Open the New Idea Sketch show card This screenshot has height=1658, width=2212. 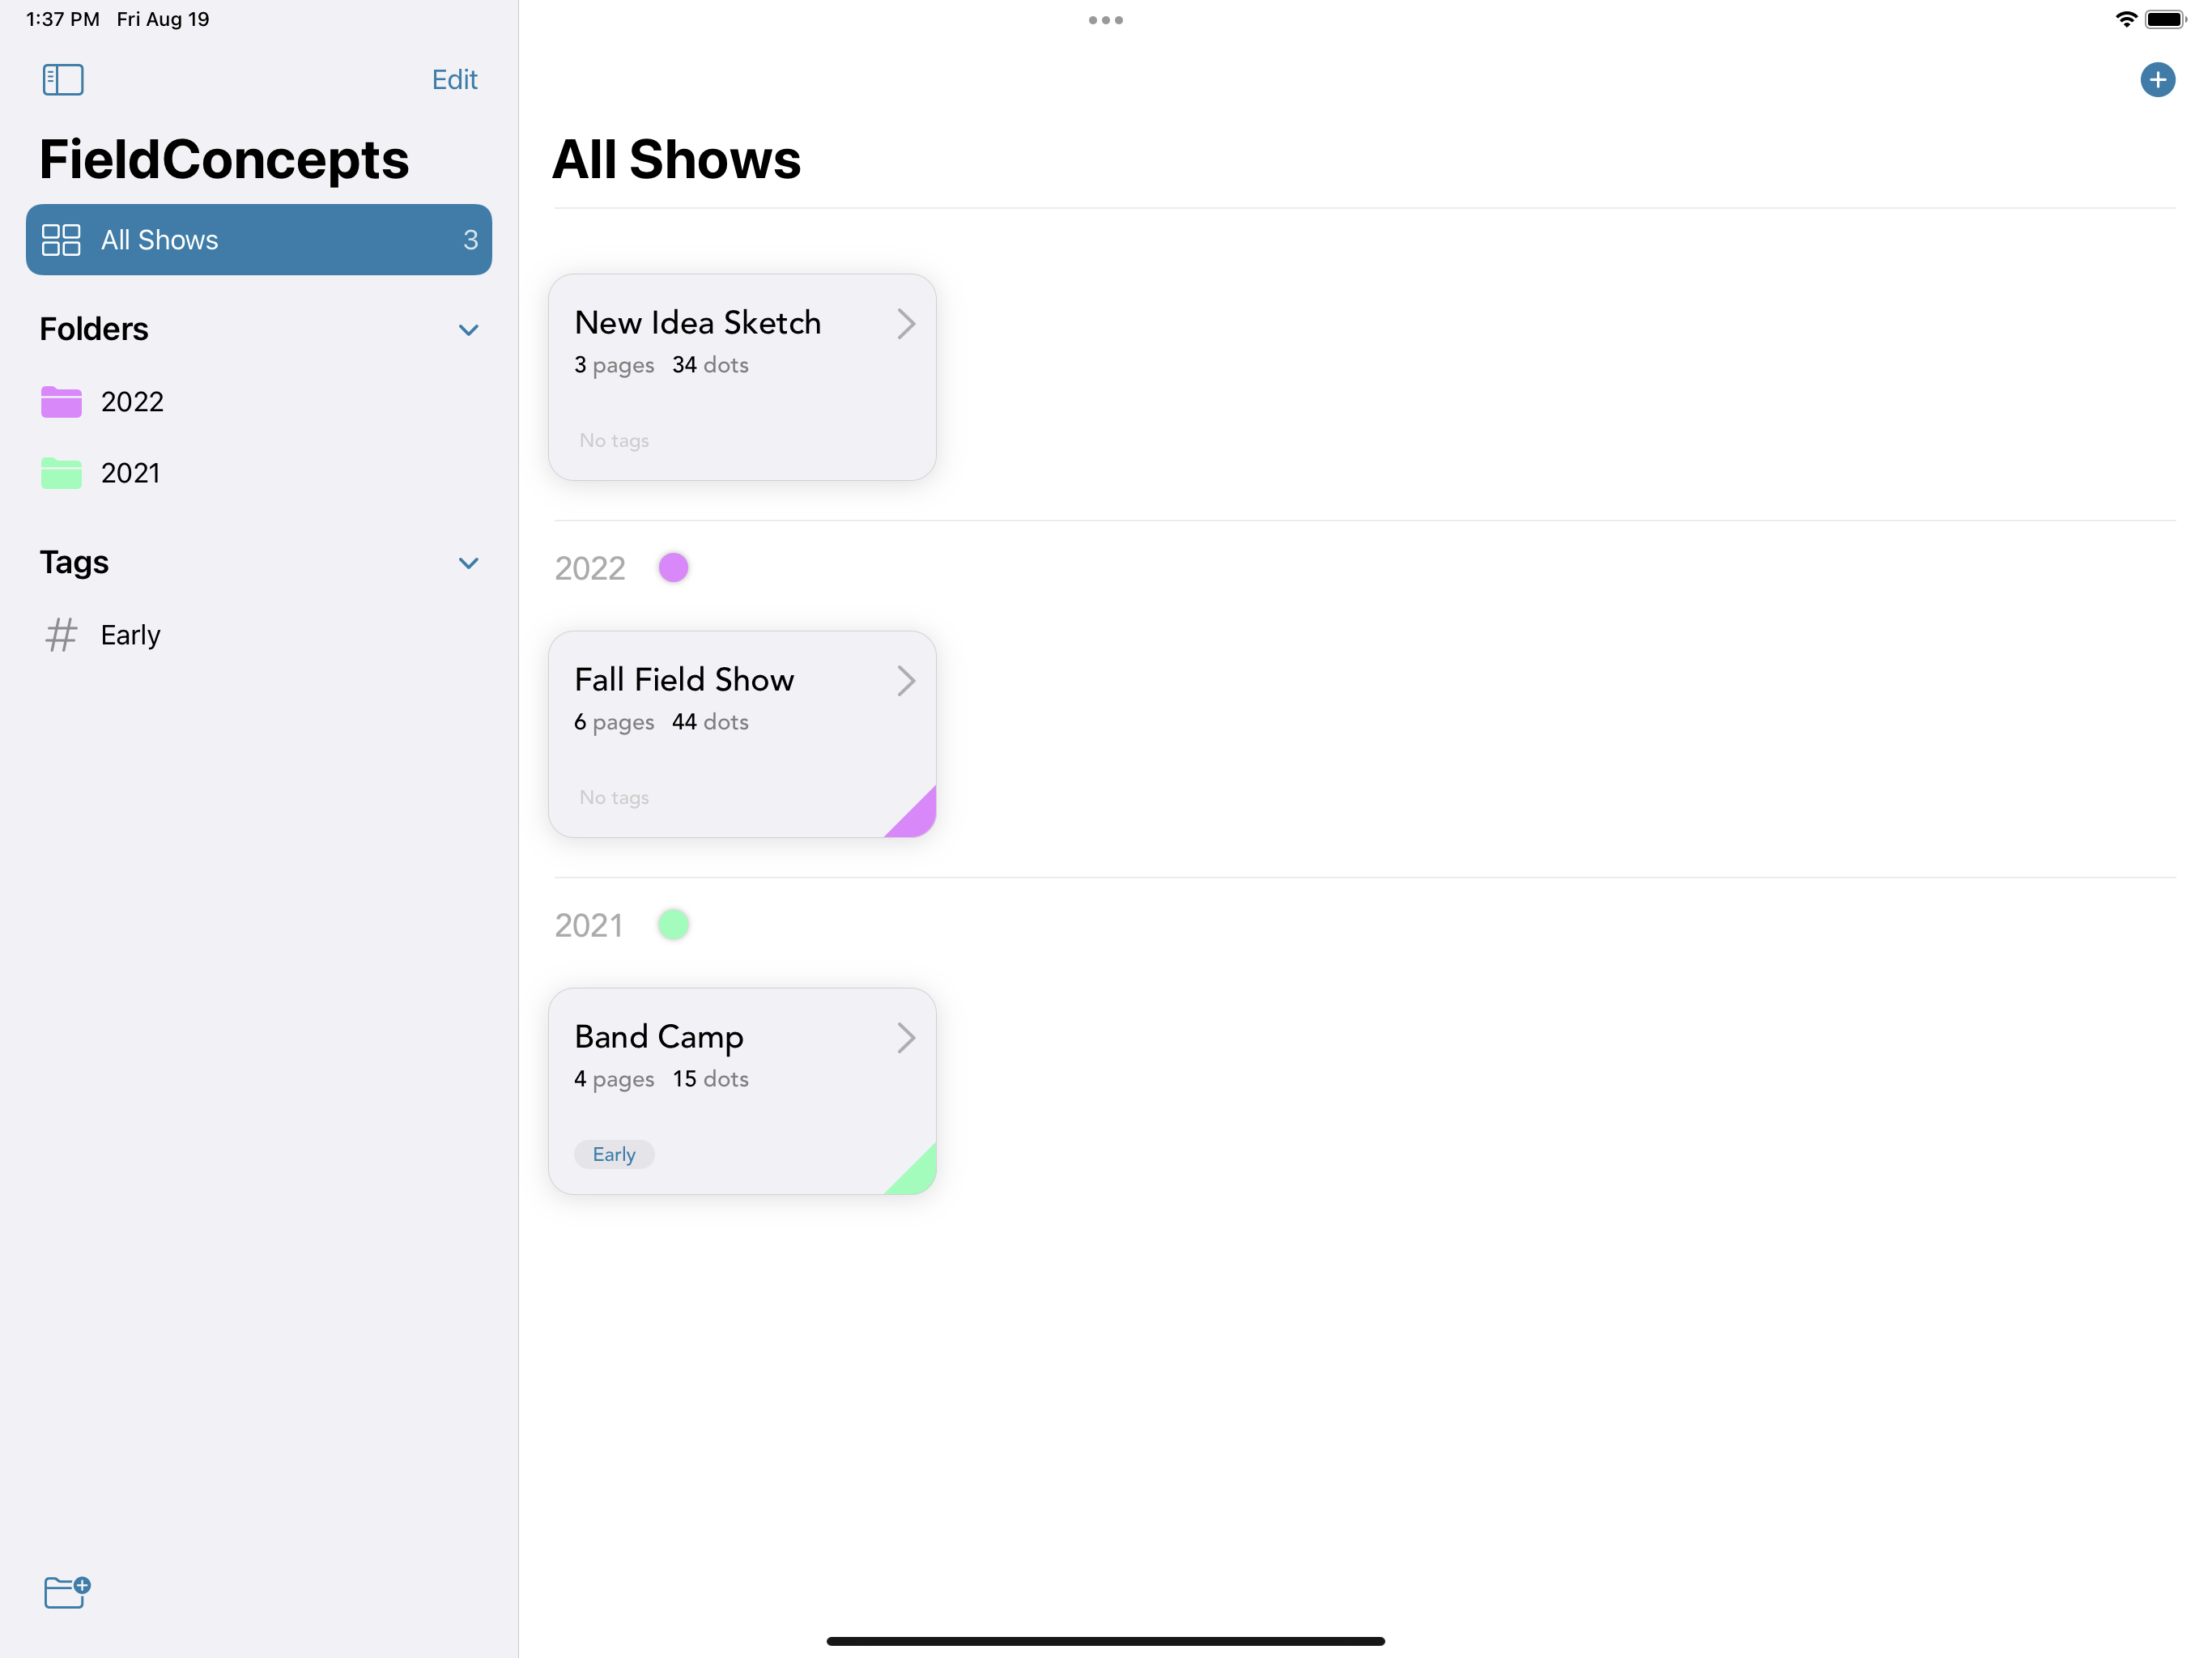(742, 377)
